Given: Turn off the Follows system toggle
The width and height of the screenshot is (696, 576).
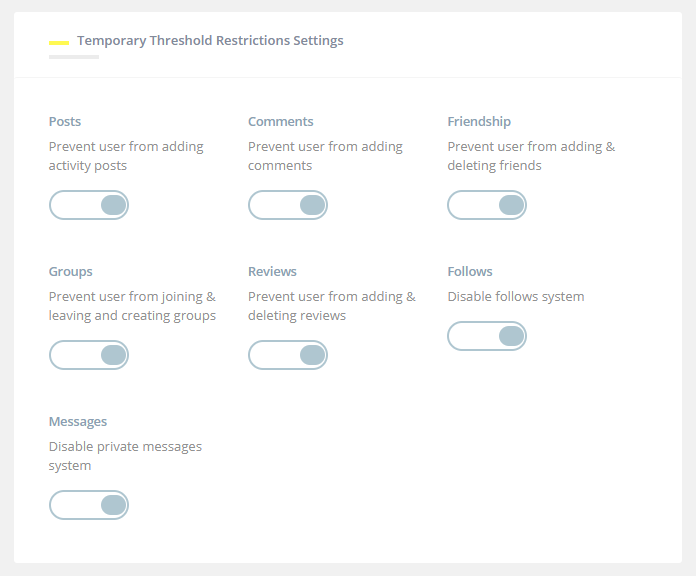Looking at the screenshot, I should pyautogui.click(x=487, y=336).
